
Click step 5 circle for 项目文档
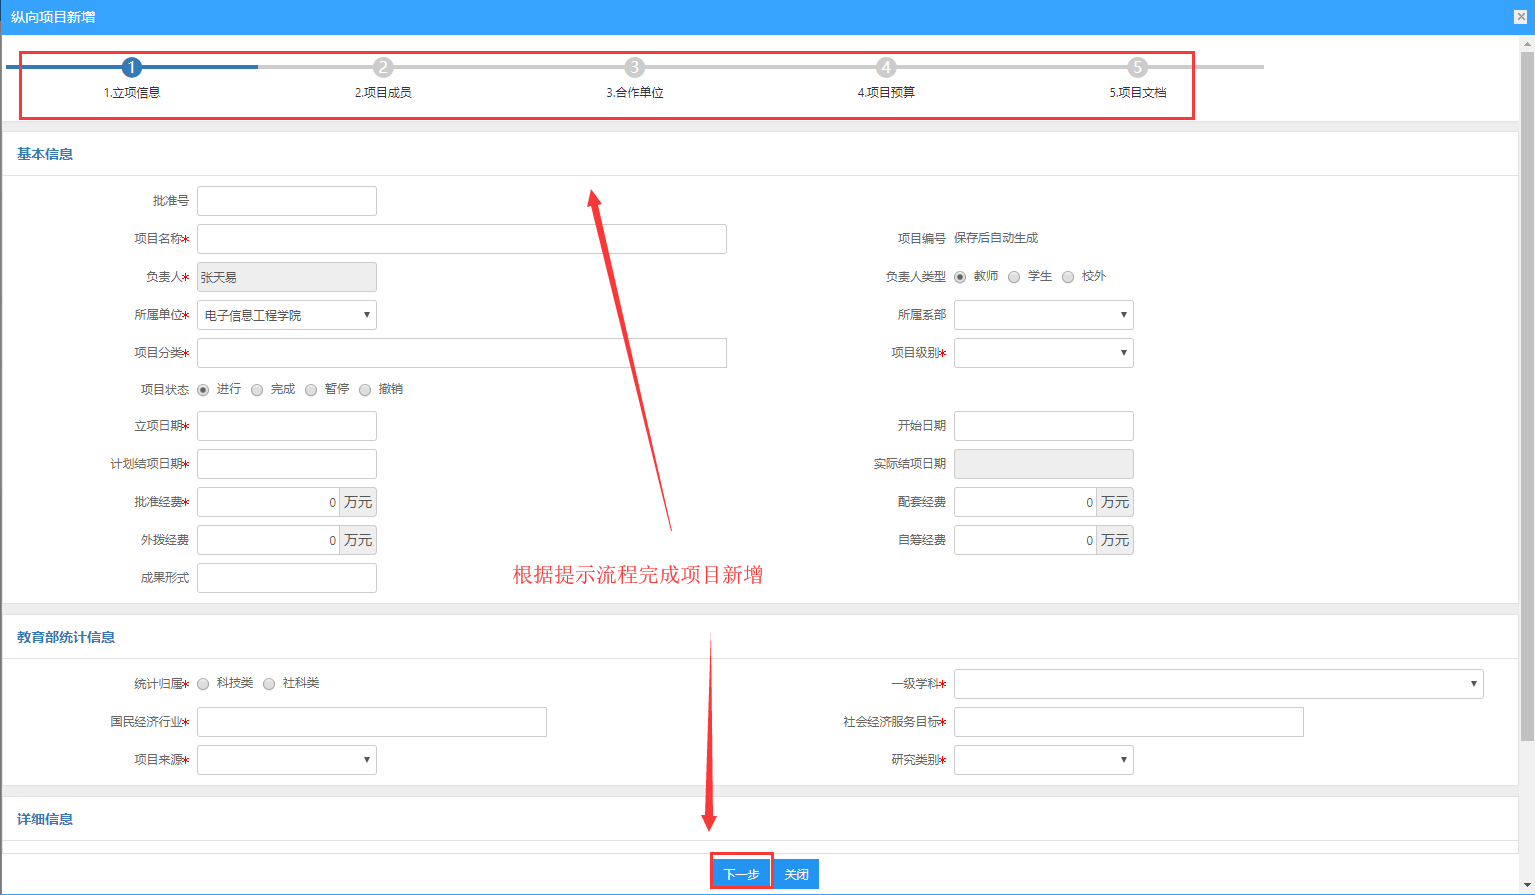point(1137,67)
